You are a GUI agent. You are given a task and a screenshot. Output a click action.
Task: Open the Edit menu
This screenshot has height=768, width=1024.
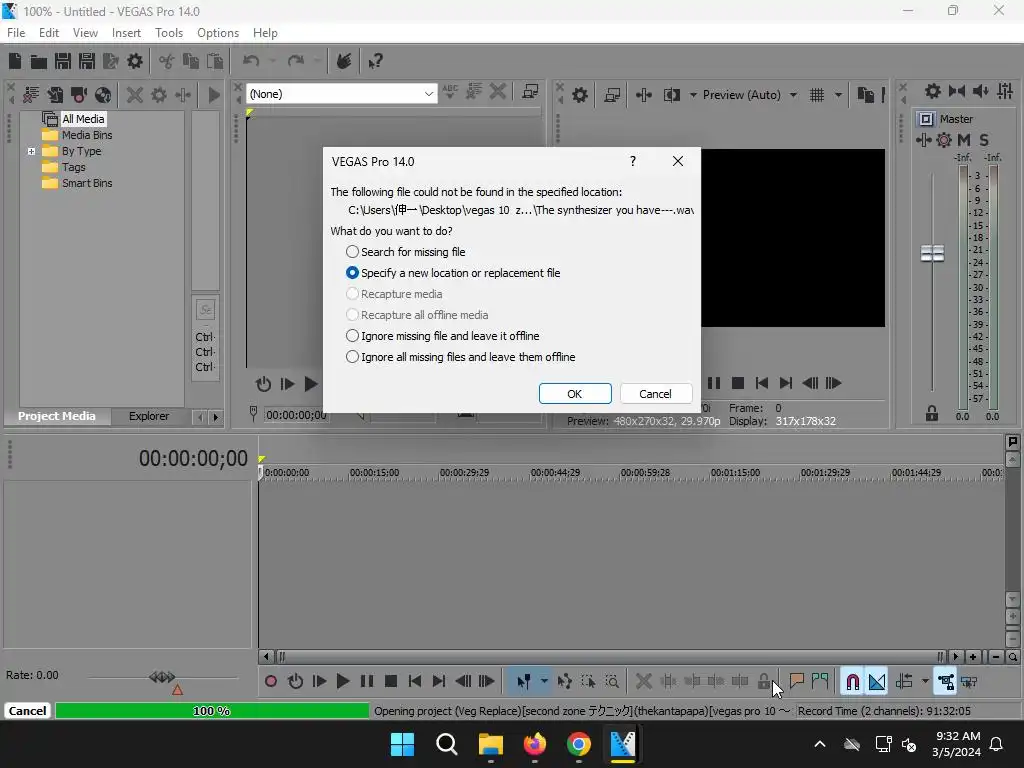click(48, 33)
